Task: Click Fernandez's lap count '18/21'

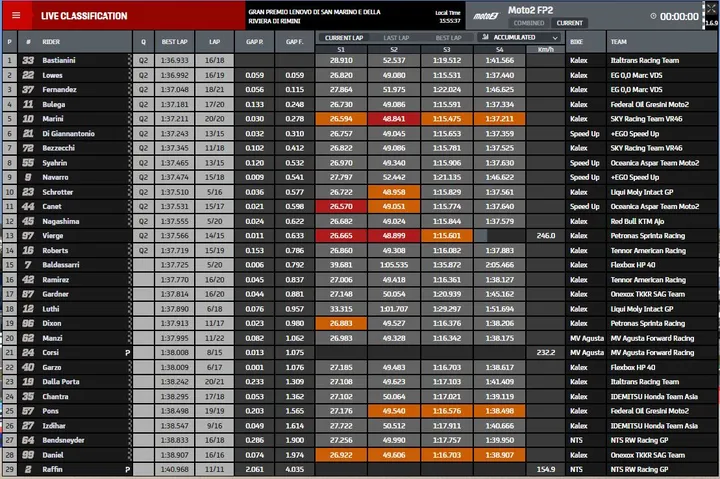Action: (x=214, y=90)
